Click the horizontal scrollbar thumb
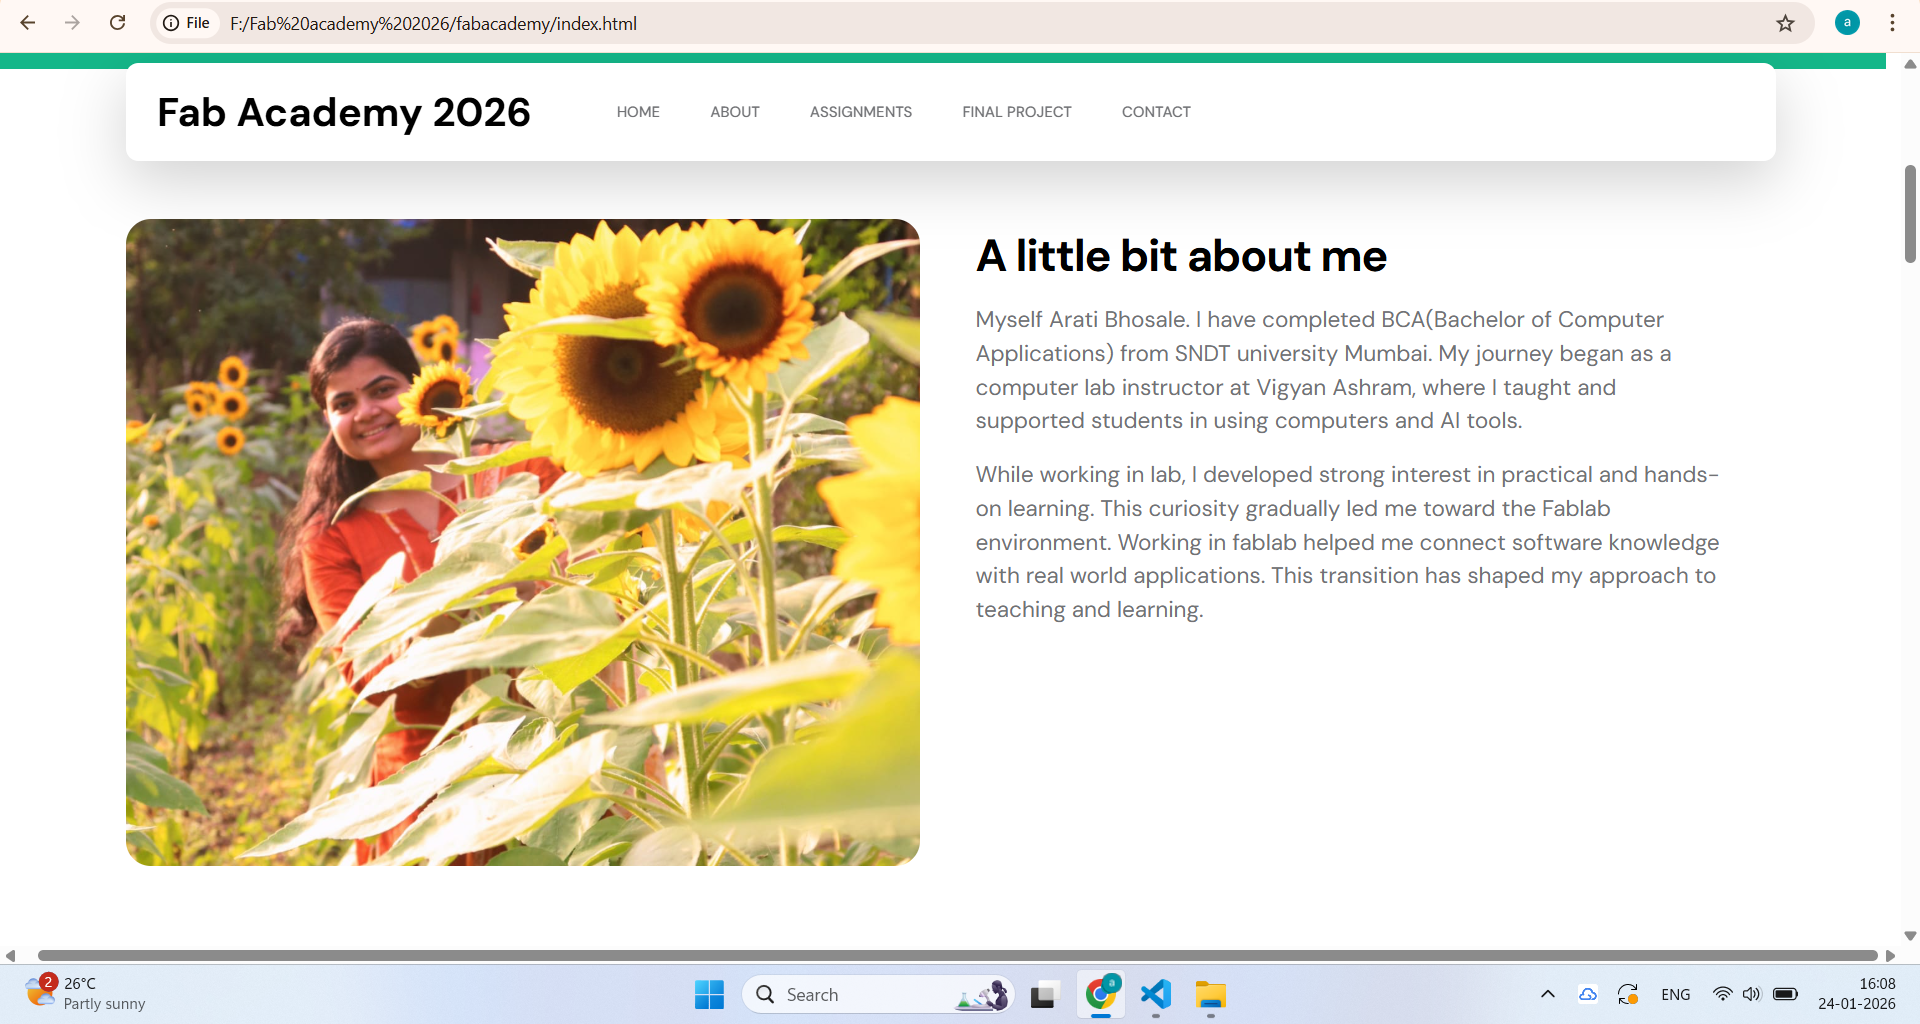 pos(957,956)
